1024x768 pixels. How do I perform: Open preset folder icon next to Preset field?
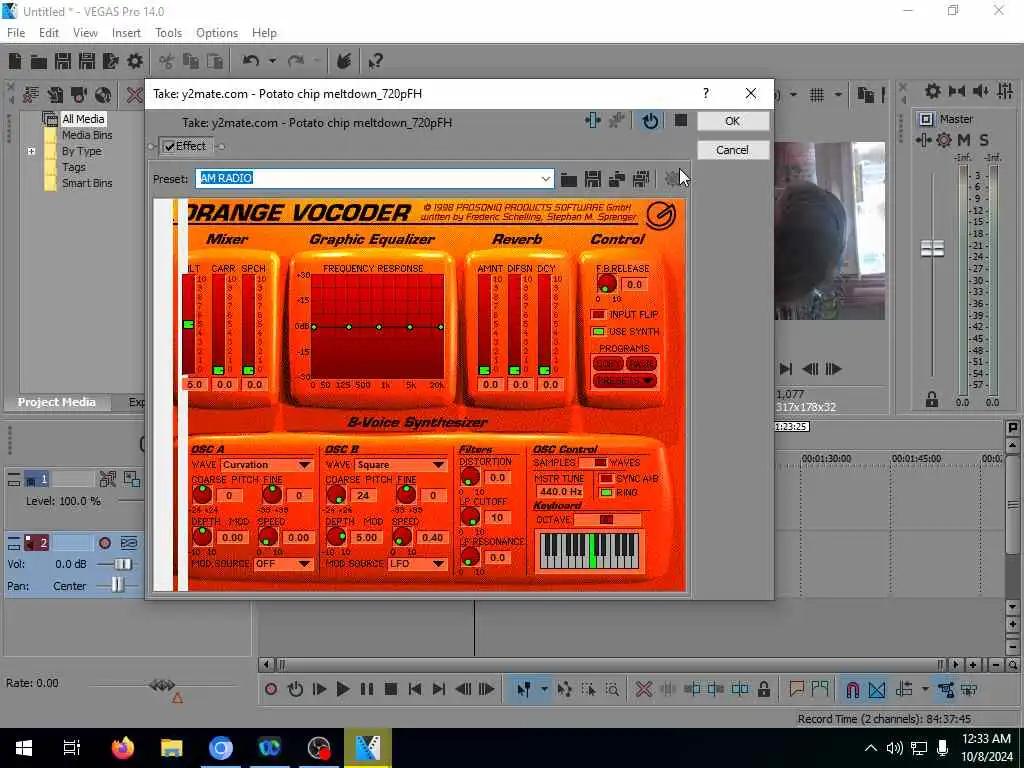[x=569, y=179]
